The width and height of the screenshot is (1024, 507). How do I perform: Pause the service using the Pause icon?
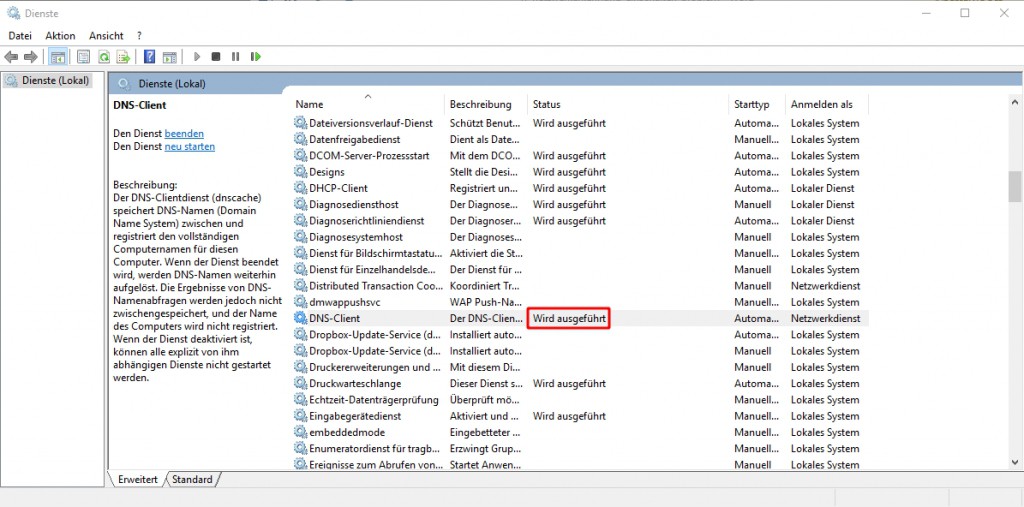pos(236,57)
